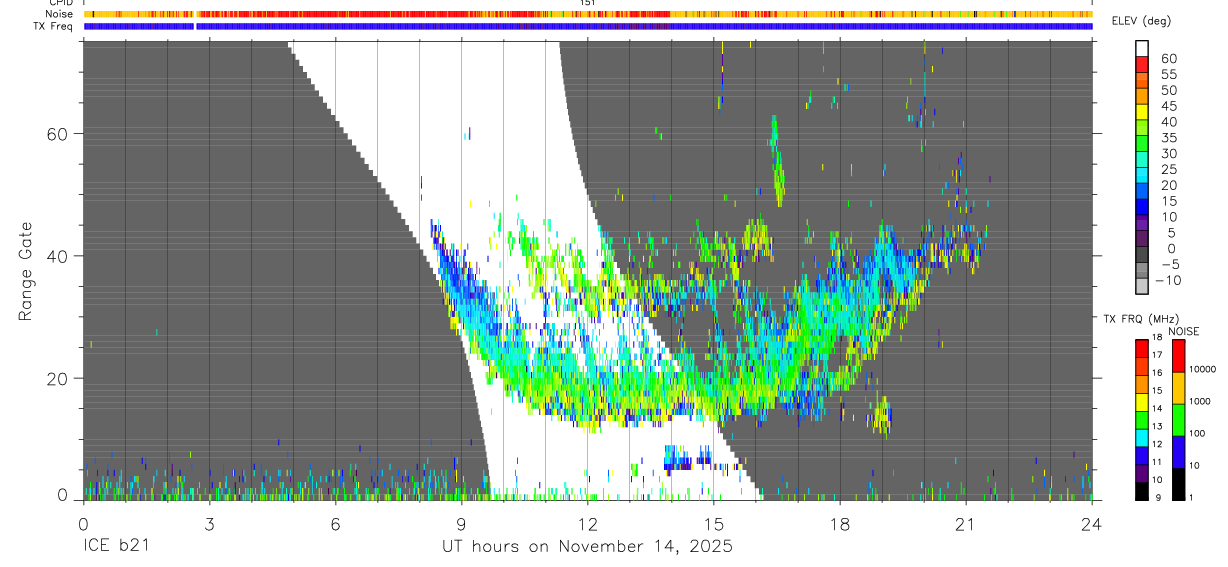Click x-axis tick label '15' hours

coord(714,525)
